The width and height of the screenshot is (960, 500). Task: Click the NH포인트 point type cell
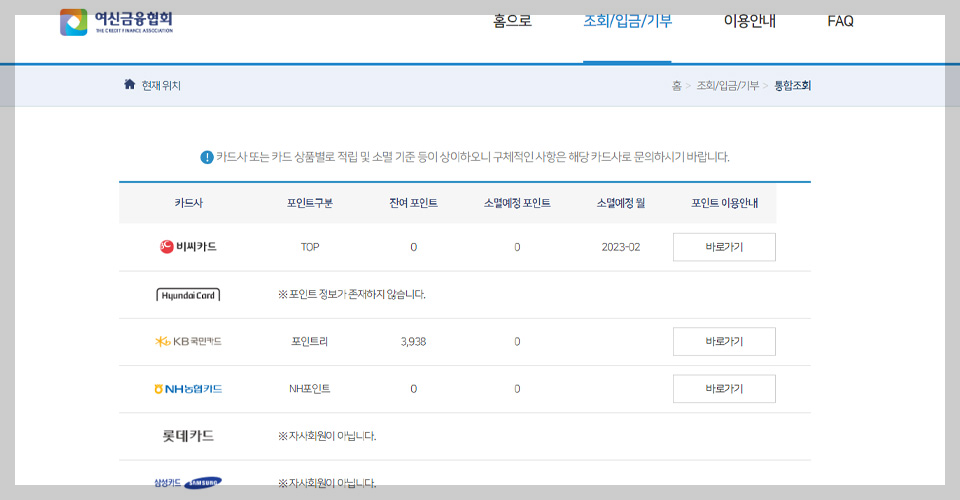point(310,389)
